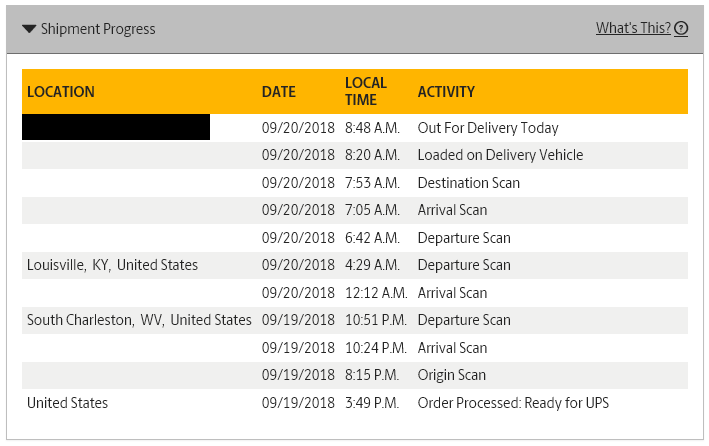The height and width of the screenshot is (446, 709).
Task: Click the LOCATION column header
Action: point(61,92)
